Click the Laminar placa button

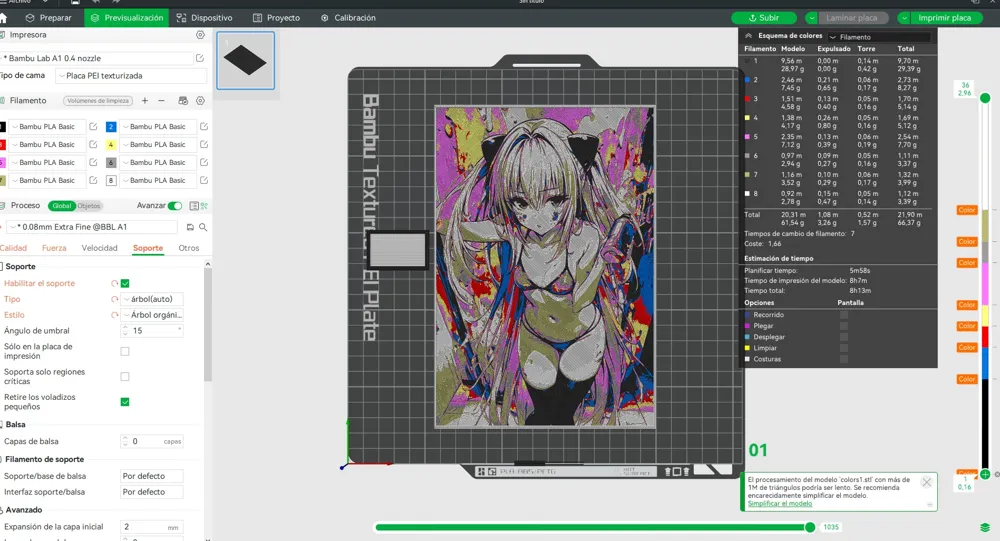[x=851, y=18]
